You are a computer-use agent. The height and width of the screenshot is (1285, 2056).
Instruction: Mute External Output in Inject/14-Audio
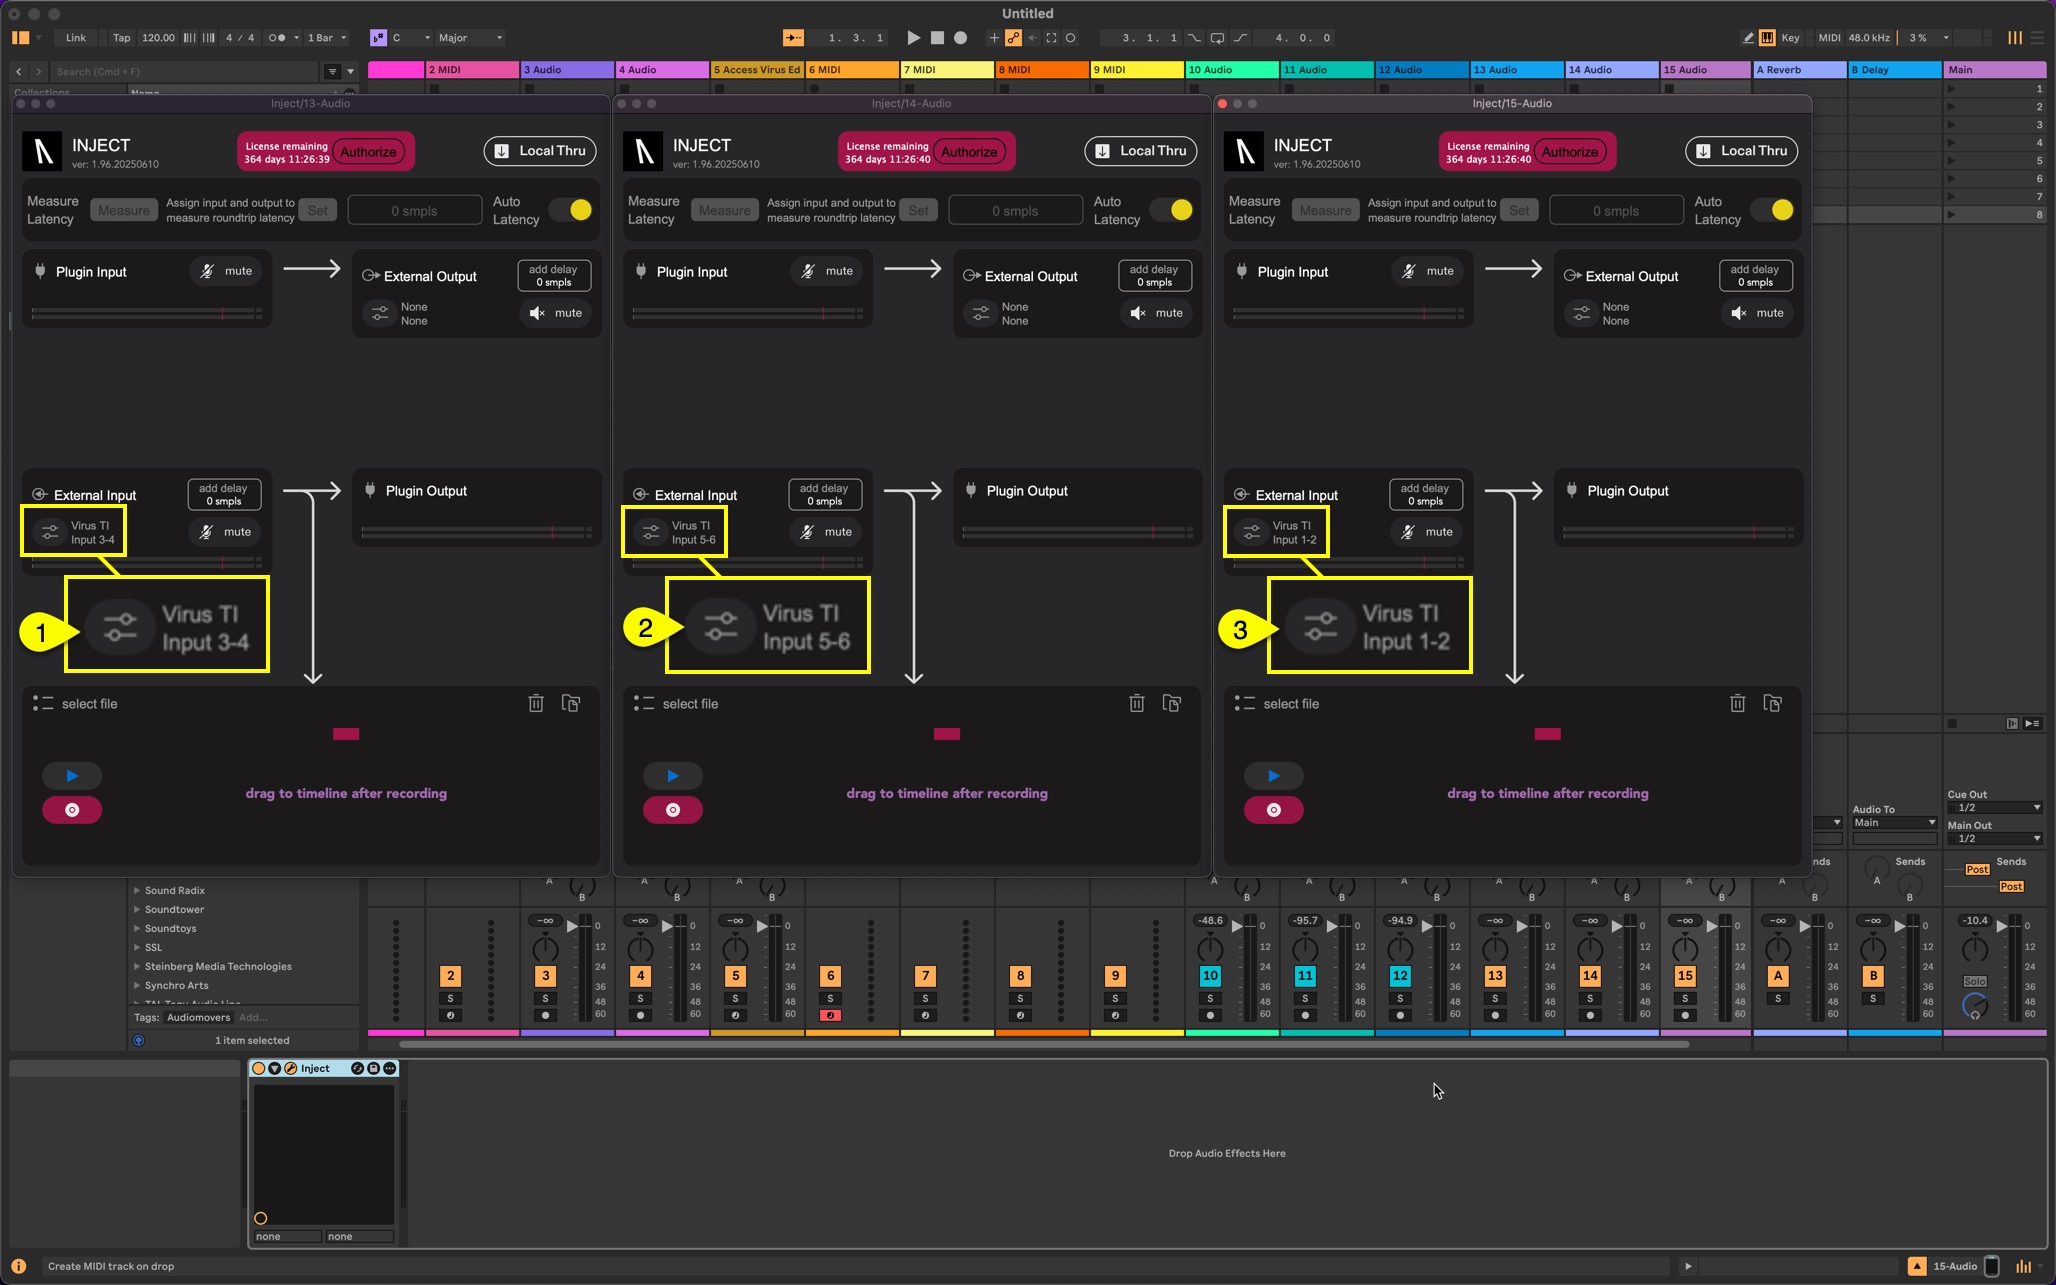(1157, 313)
